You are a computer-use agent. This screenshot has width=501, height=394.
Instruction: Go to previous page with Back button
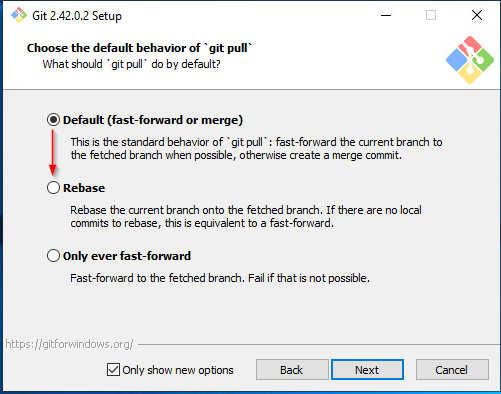point(292,370)
